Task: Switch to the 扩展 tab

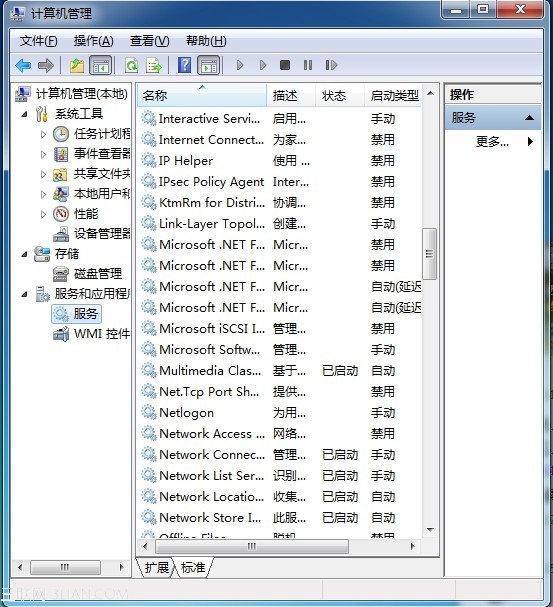Action: point(156,568)
